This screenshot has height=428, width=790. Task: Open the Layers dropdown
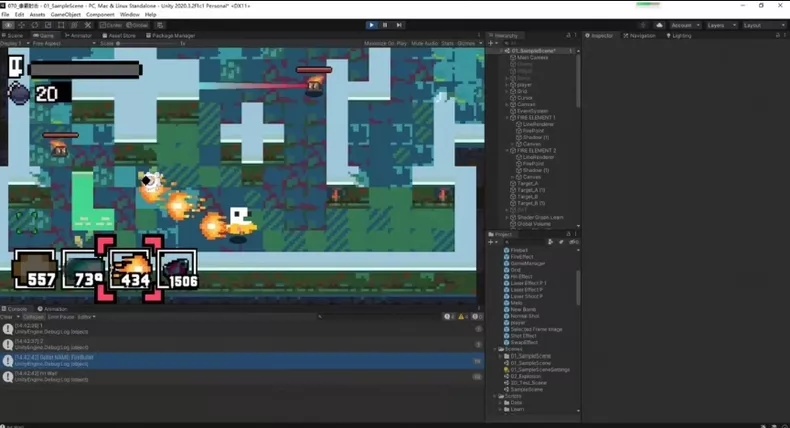tap(721, 25)
